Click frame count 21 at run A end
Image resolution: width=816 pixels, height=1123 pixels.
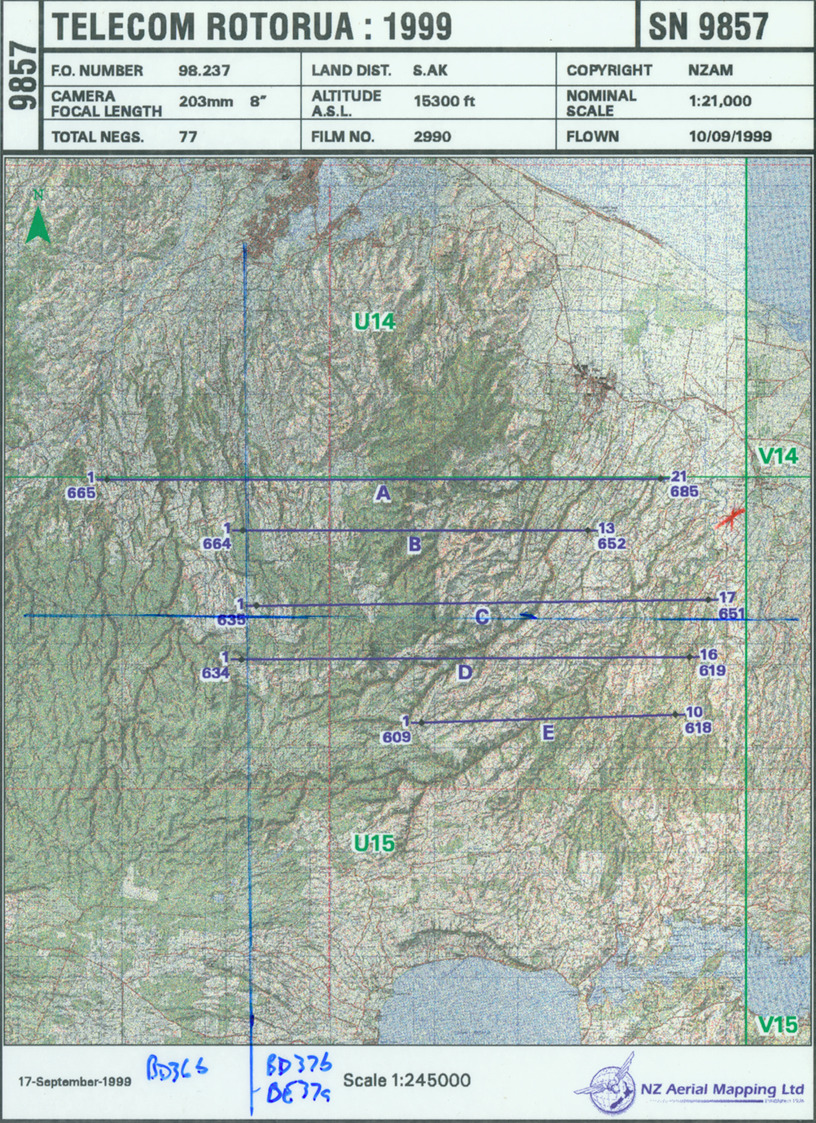[x=678, y=476]
